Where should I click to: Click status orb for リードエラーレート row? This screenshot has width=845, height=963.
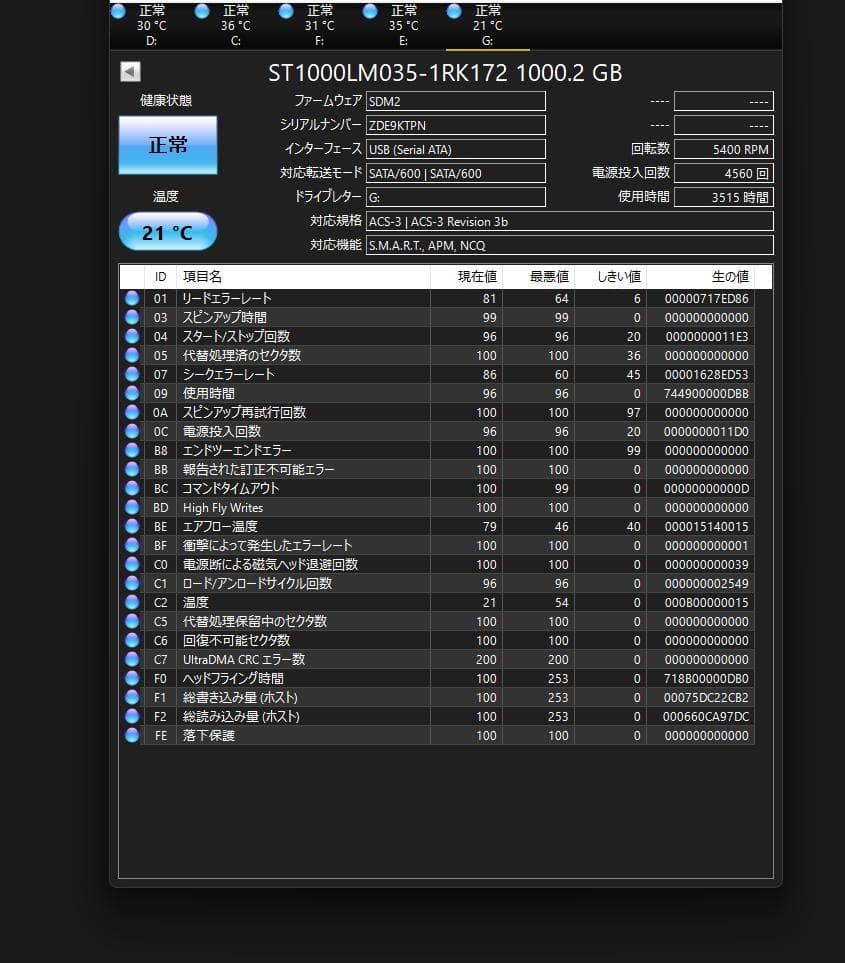[132, 298]
